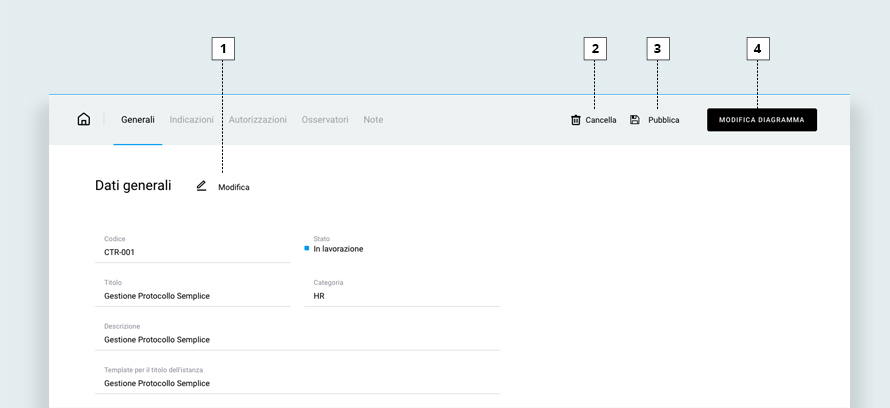
Task: Click the floppy disk save icon for Pubblica
Action: pos(635,120)
